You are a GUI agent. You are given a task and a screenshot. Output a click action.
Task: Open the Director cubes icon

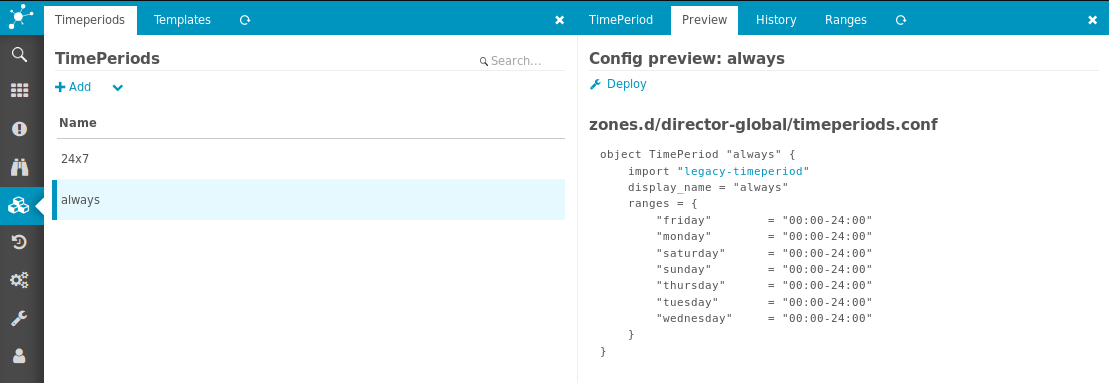click(18, 206)
